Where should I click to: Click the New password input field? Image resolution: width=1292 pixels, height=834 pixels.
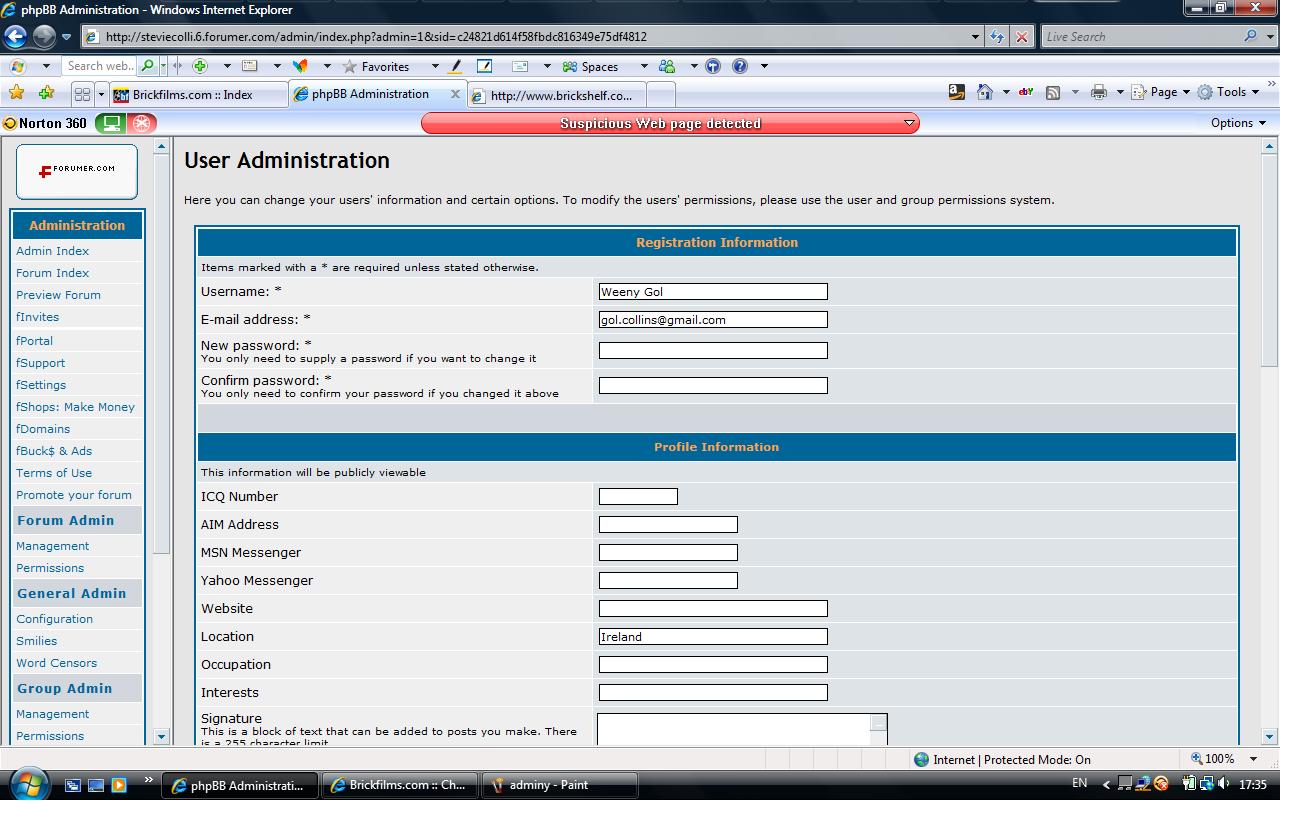point(713,351)
